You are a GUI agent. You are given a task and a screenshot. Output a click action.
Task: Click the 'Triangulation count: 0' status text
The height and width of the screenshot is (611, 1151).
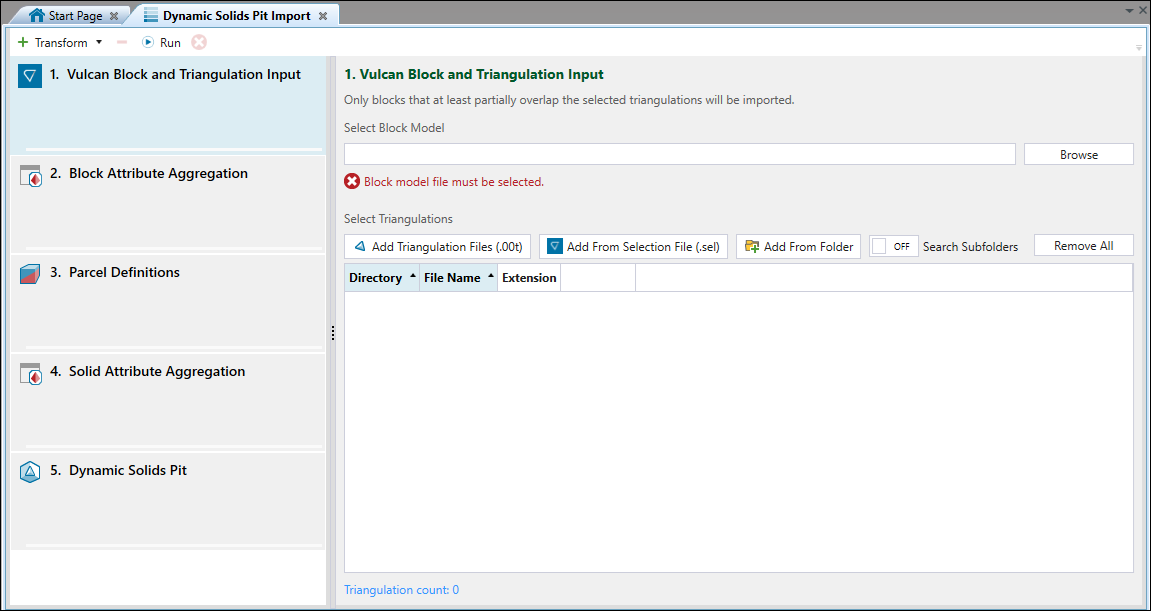click(x=402, y=590)
